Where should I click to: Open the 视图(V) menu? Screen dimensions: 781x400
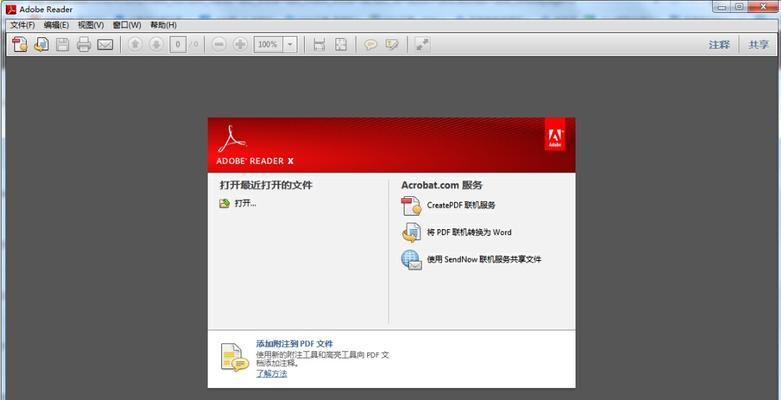click(91, 25)
